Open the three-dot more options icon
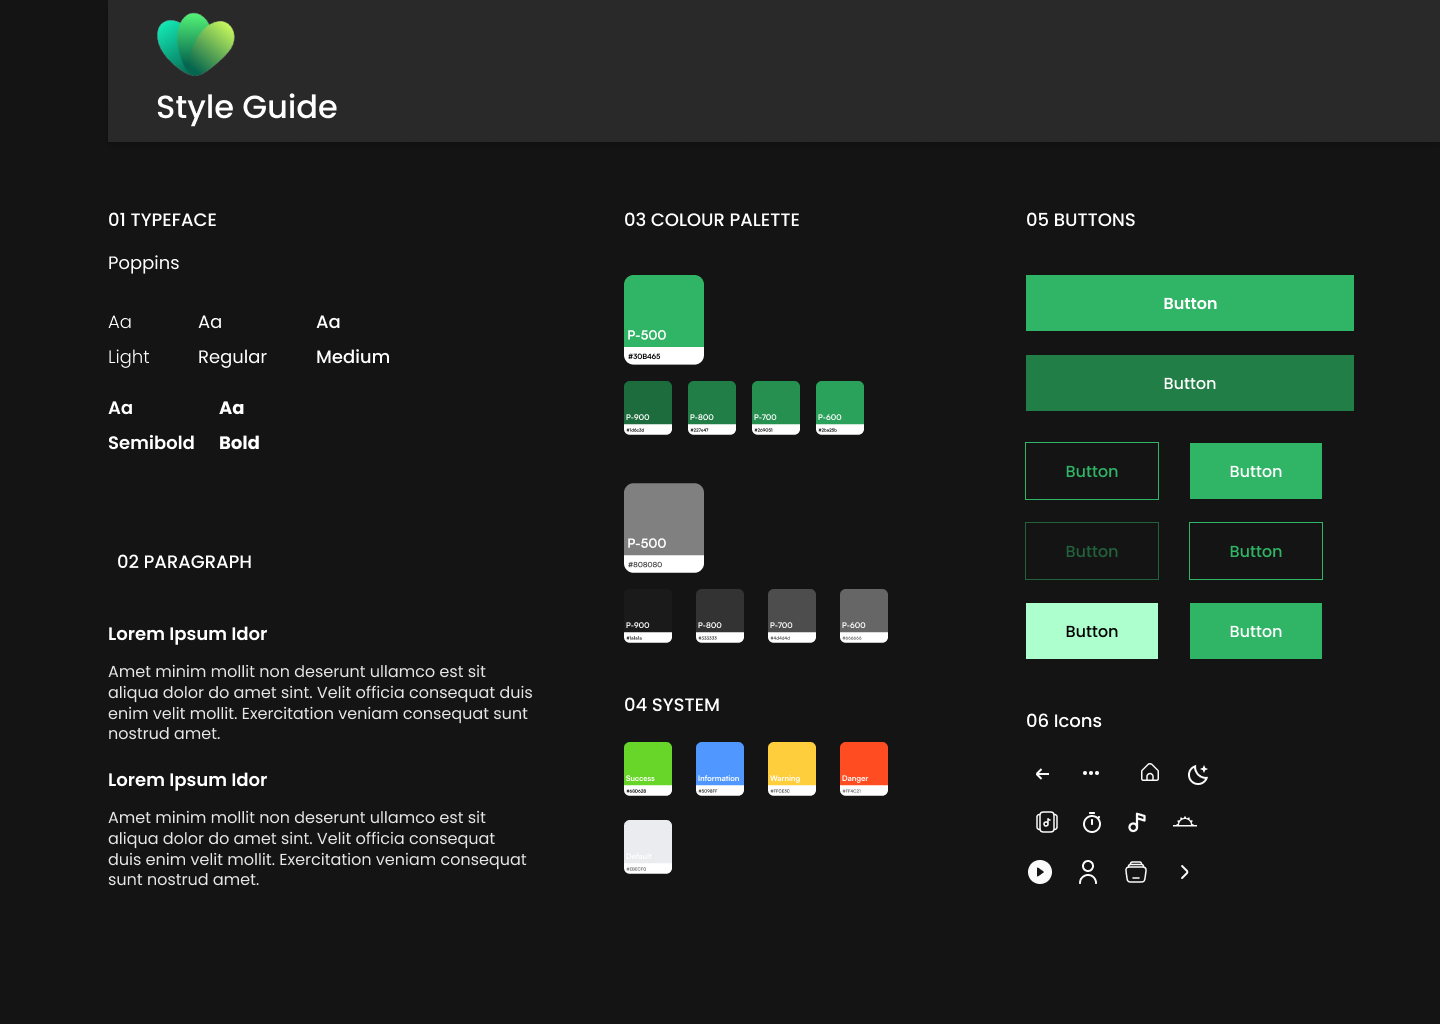This screenshot has width=1440, height=1024. (x=1091, y=773)
